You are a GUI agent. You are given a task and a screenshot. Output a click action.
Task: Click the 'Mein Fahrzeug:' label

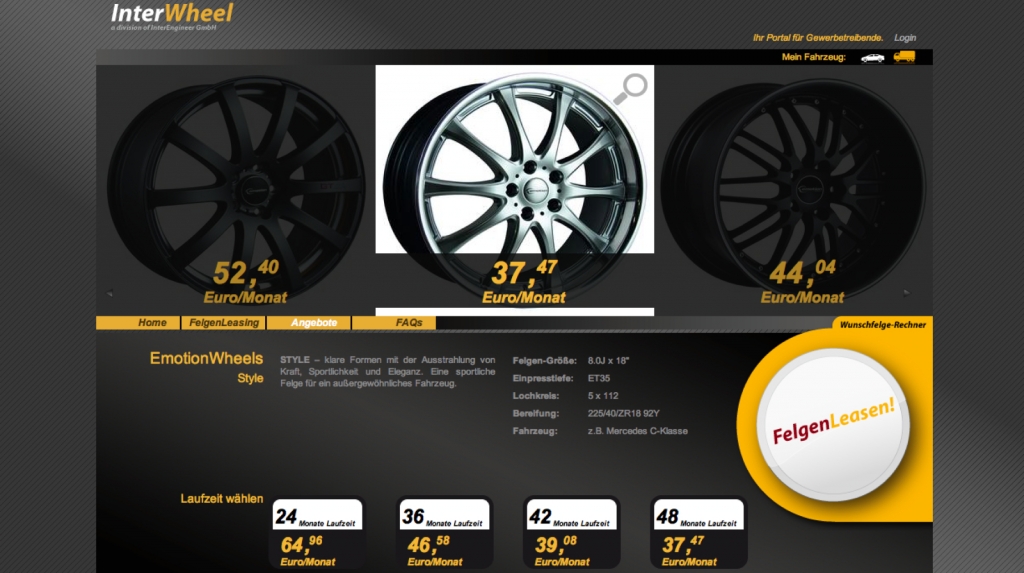click(813, 57)
